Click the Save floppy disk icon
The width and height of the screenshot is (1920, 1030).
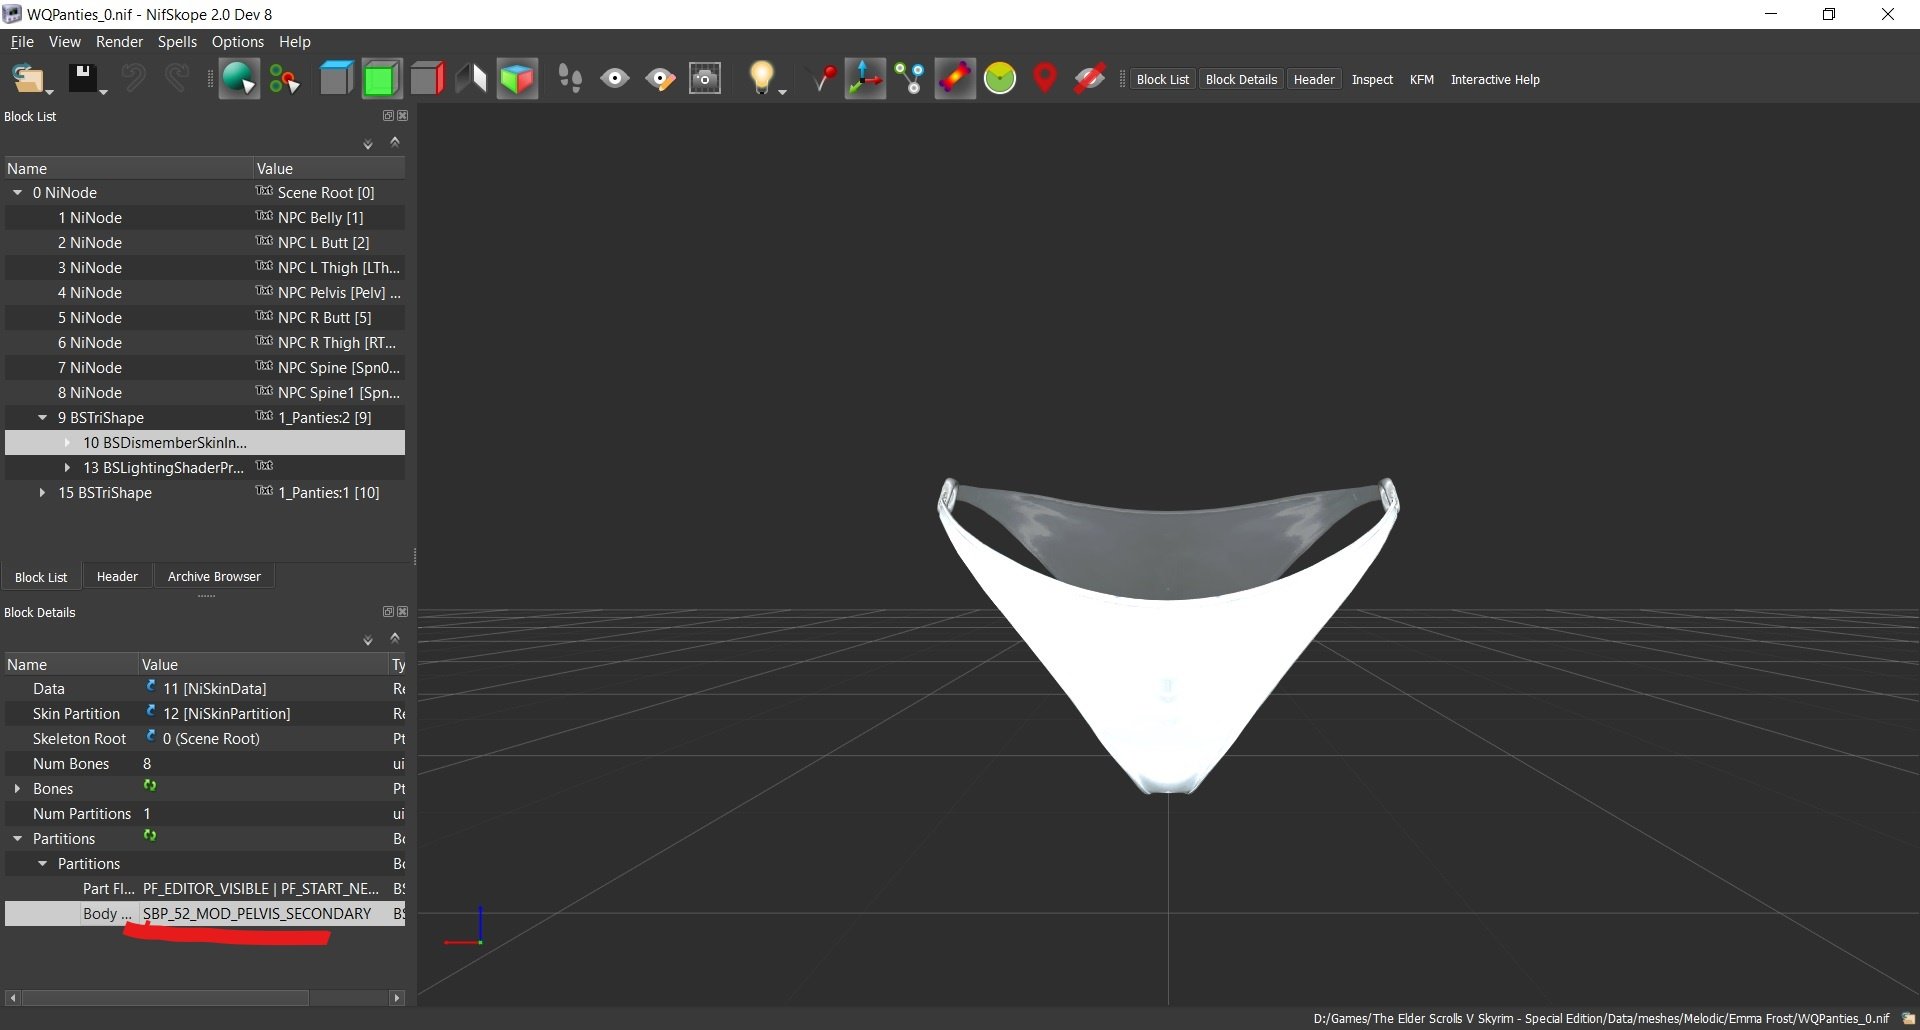(x=81, y=78)
